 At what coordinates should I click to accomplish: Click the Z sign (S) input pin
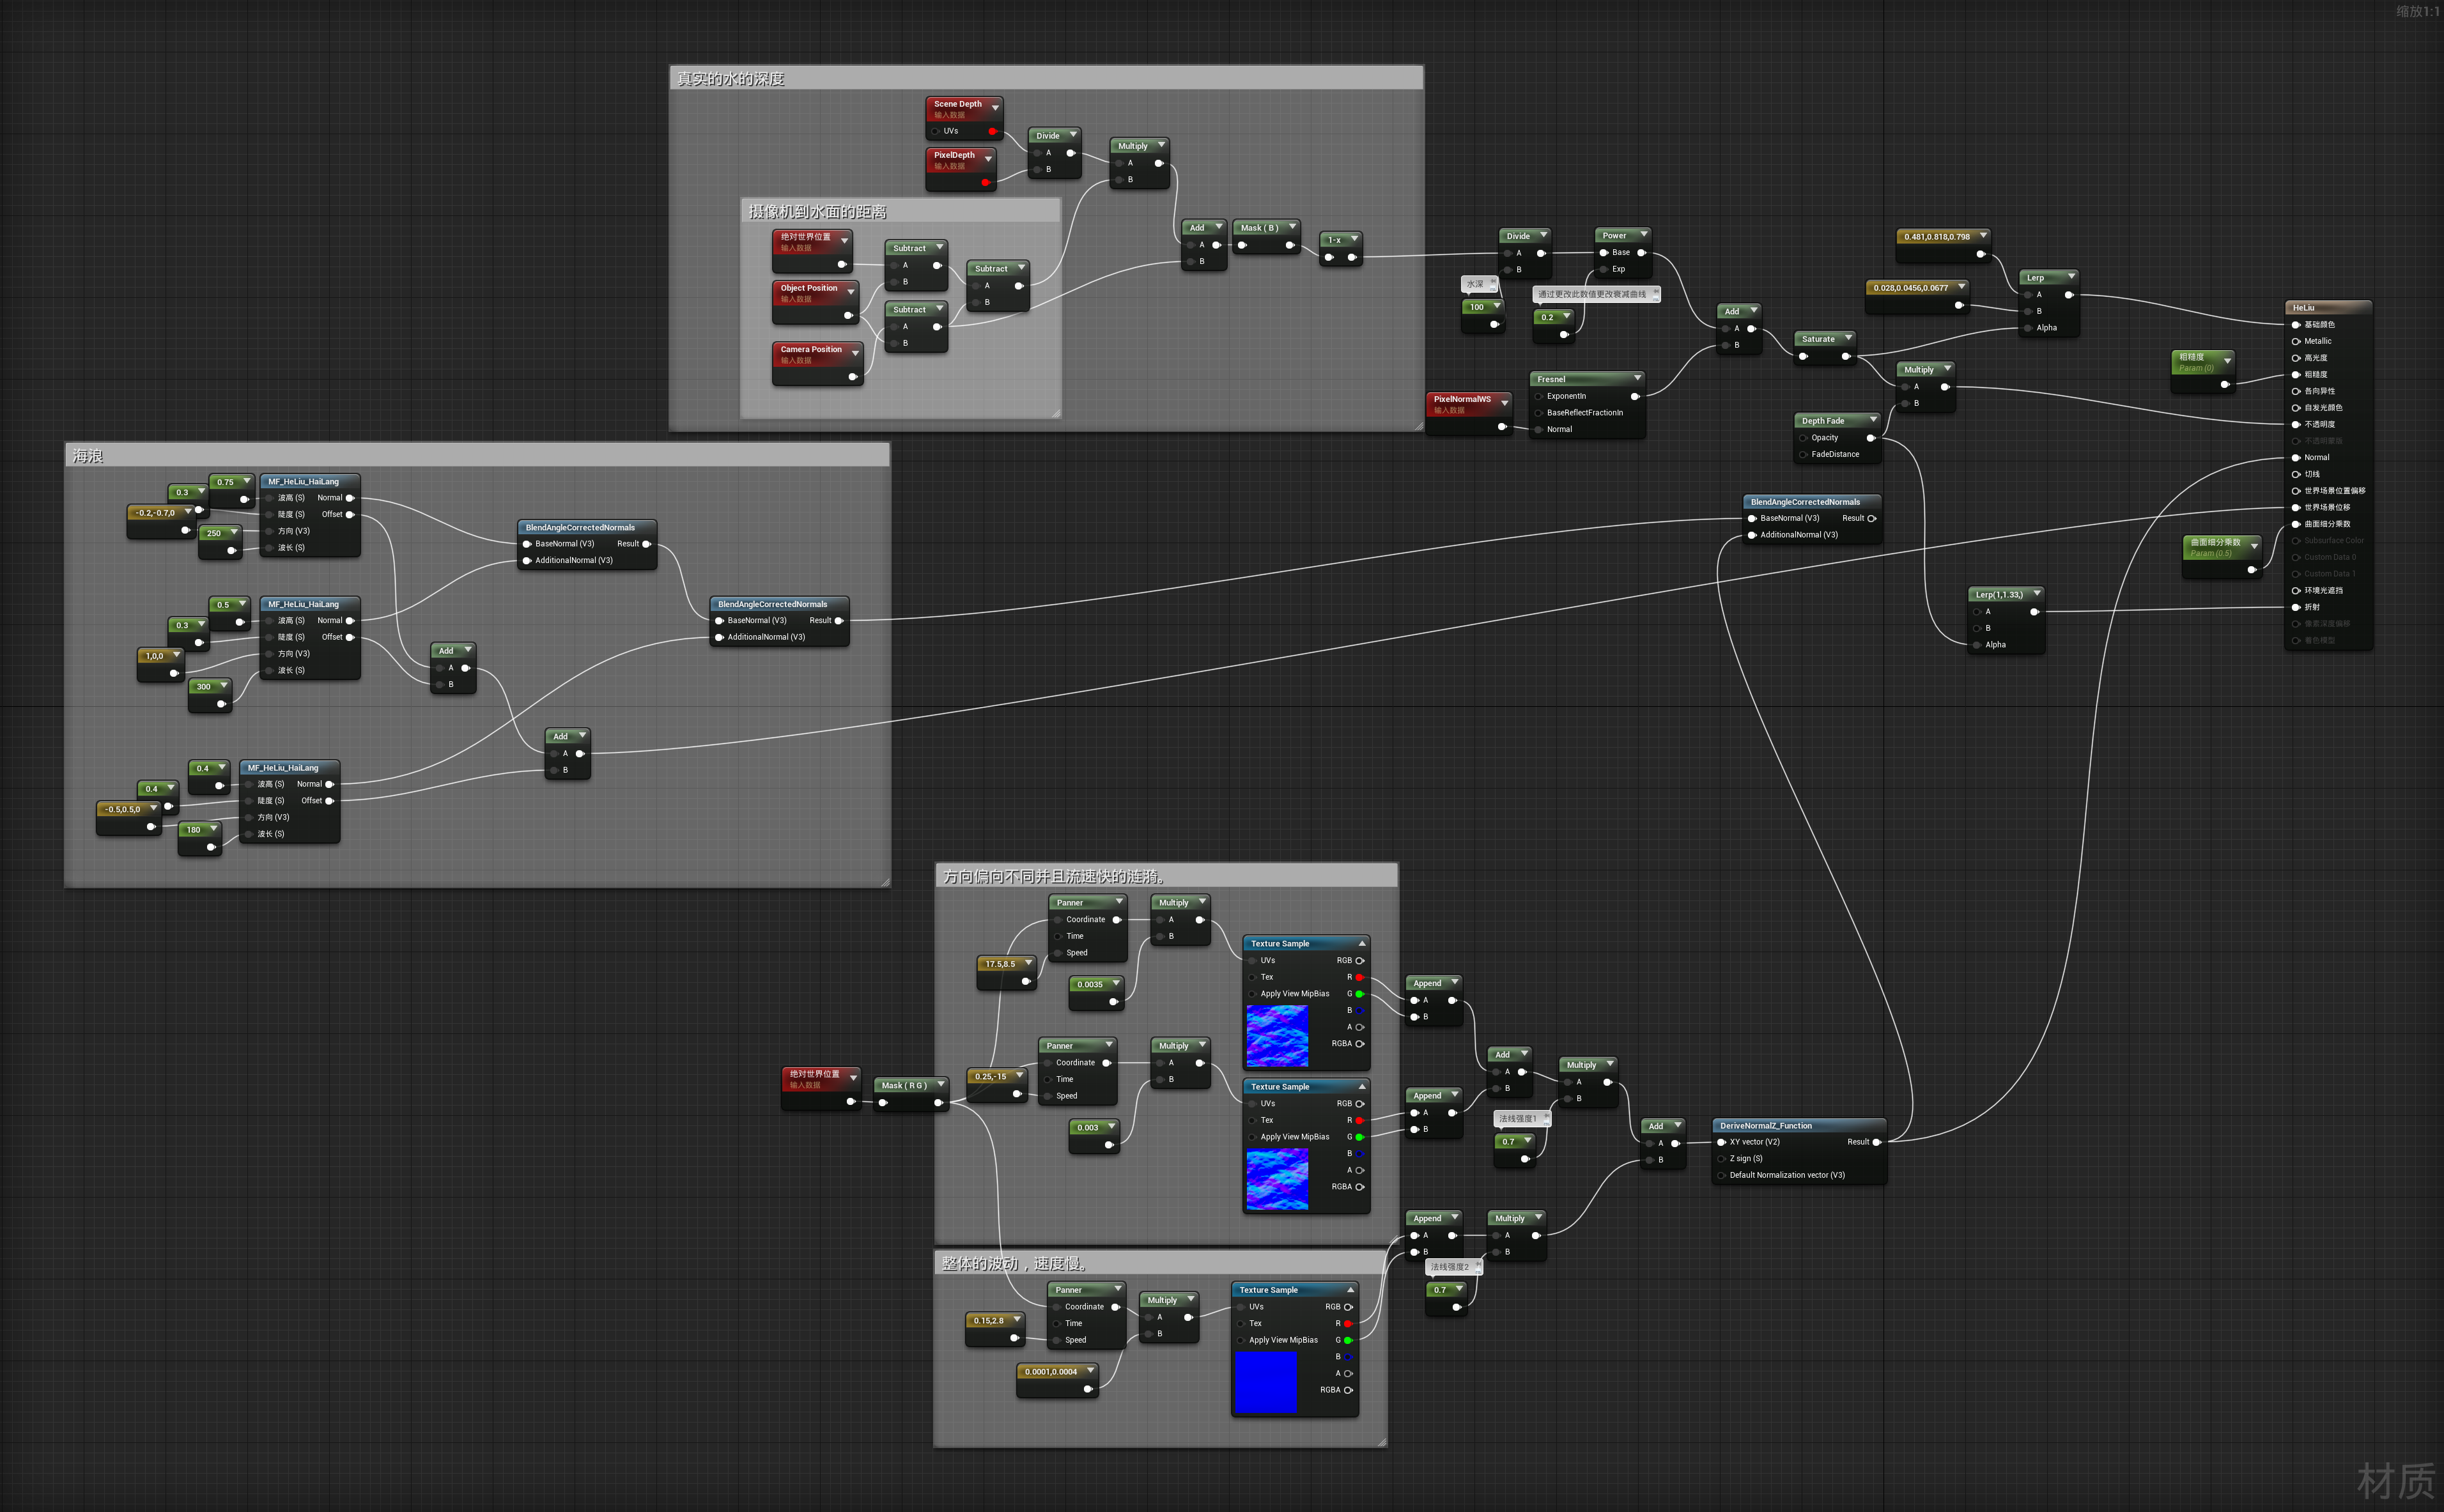coord(1721,1159)
